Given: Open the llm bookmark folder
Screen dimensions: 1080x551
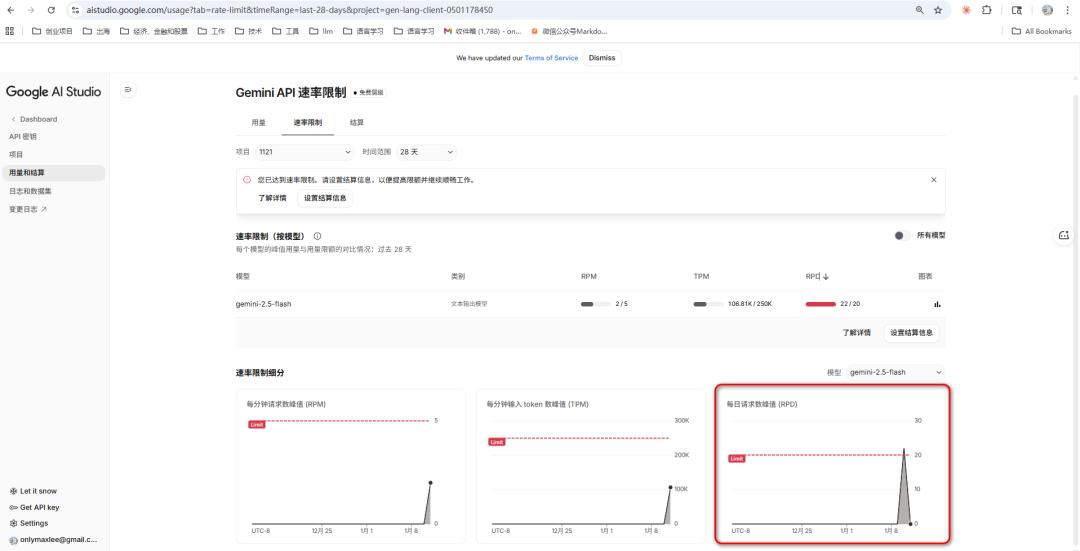Looking at the screenshot, I should click(x=320, y=31).
